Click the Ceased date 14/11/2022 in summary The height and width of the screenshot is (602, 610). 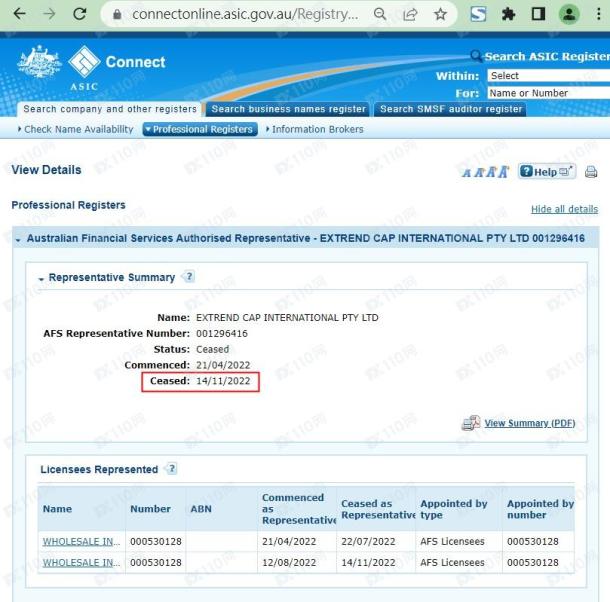click(223, 381)
